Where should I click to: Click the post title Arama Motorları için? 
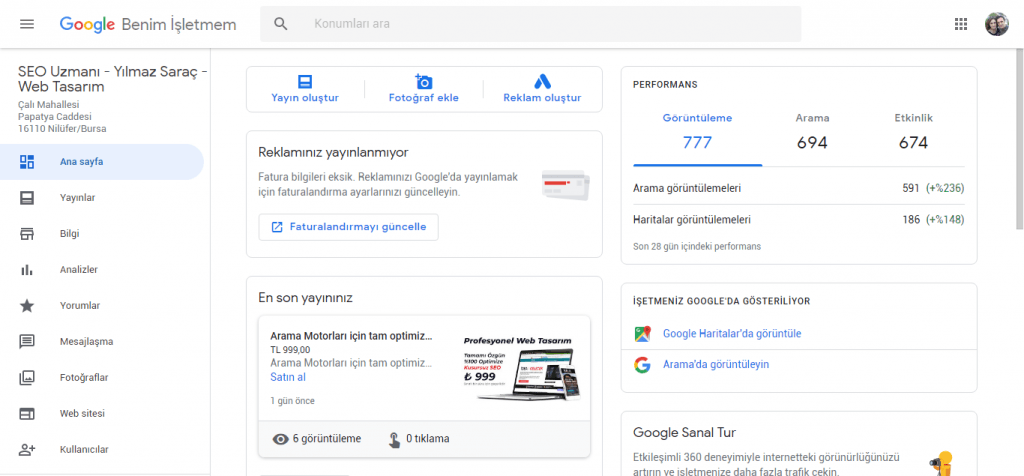tap(351, 336)
